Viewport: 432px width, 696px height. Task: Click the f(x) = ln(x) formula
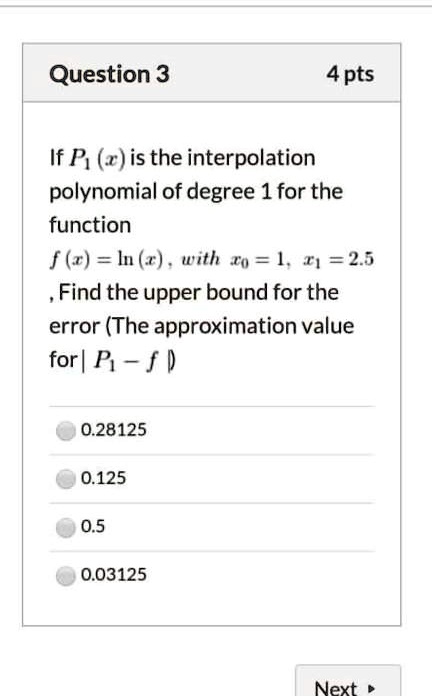113,259
